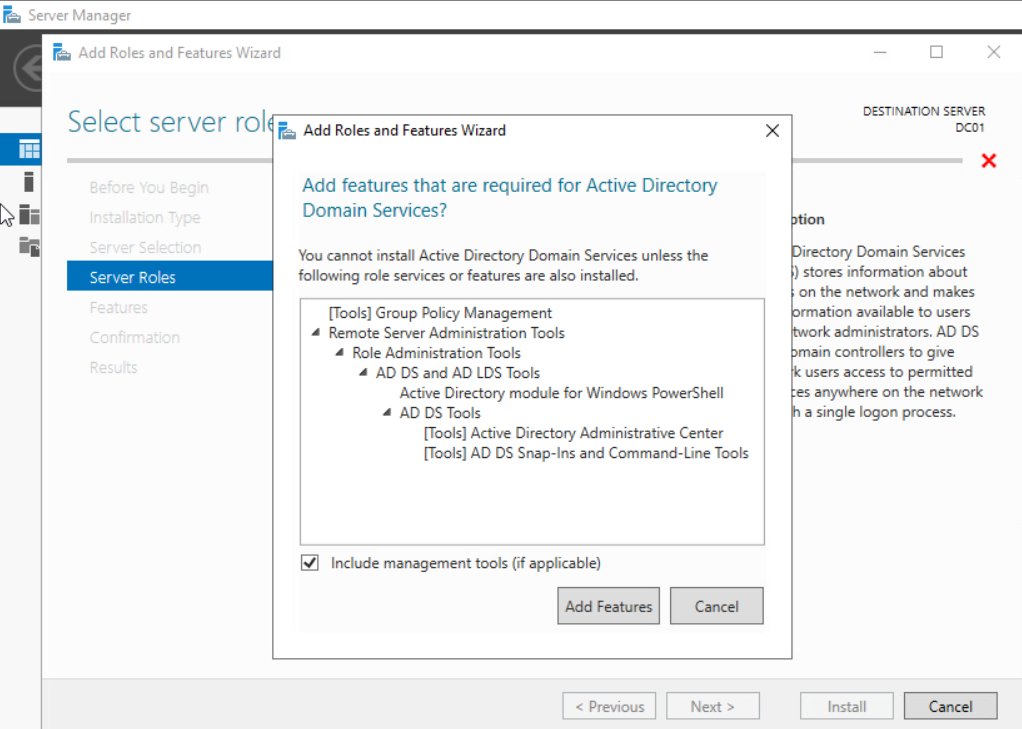Image resolution: width=1022 pixels, height=729 pixels.
Task: Open File and Storage Services sidebar icon
Action: (29, 246)
